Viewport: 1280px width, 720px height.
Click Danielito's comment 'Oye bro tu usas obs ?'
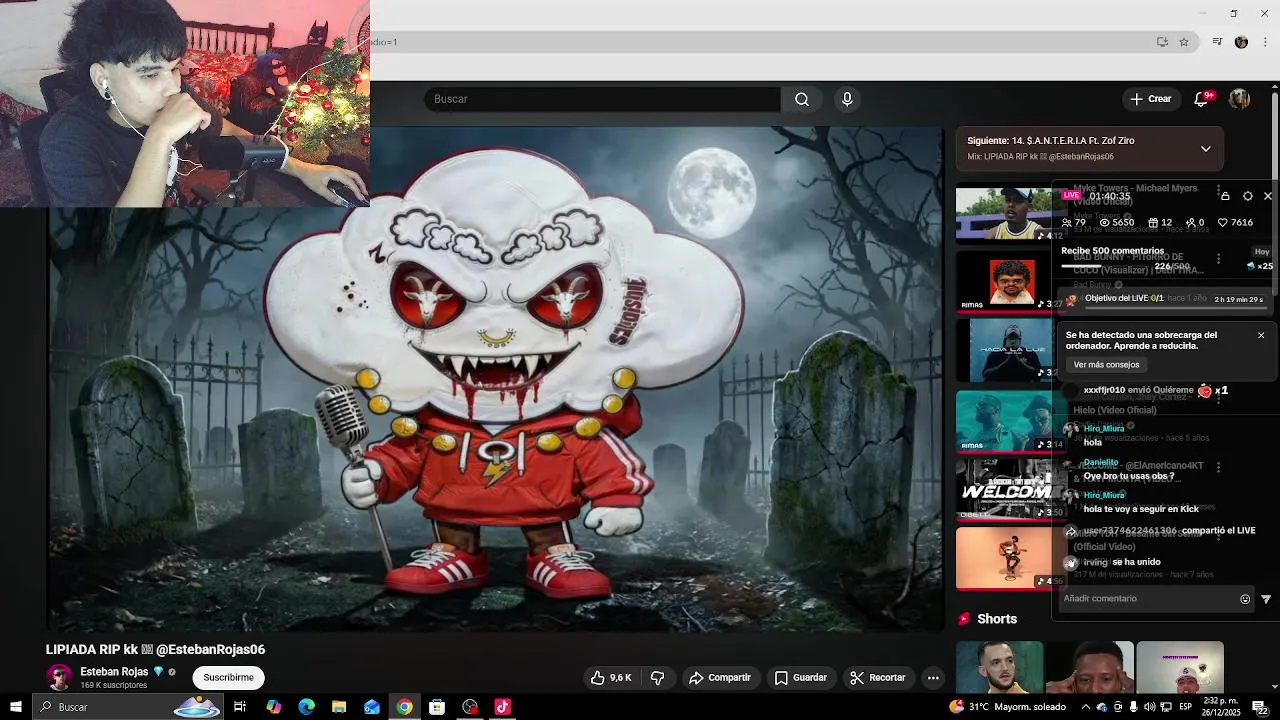(1128, 476)
